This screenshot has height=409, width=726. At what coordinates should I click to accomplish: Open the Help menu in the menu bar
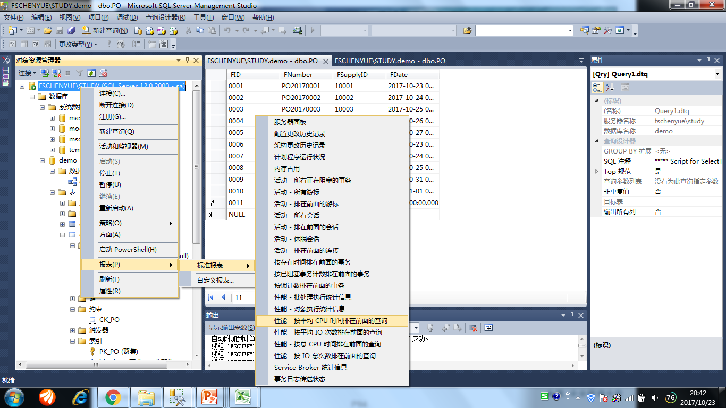coord(263,18)
